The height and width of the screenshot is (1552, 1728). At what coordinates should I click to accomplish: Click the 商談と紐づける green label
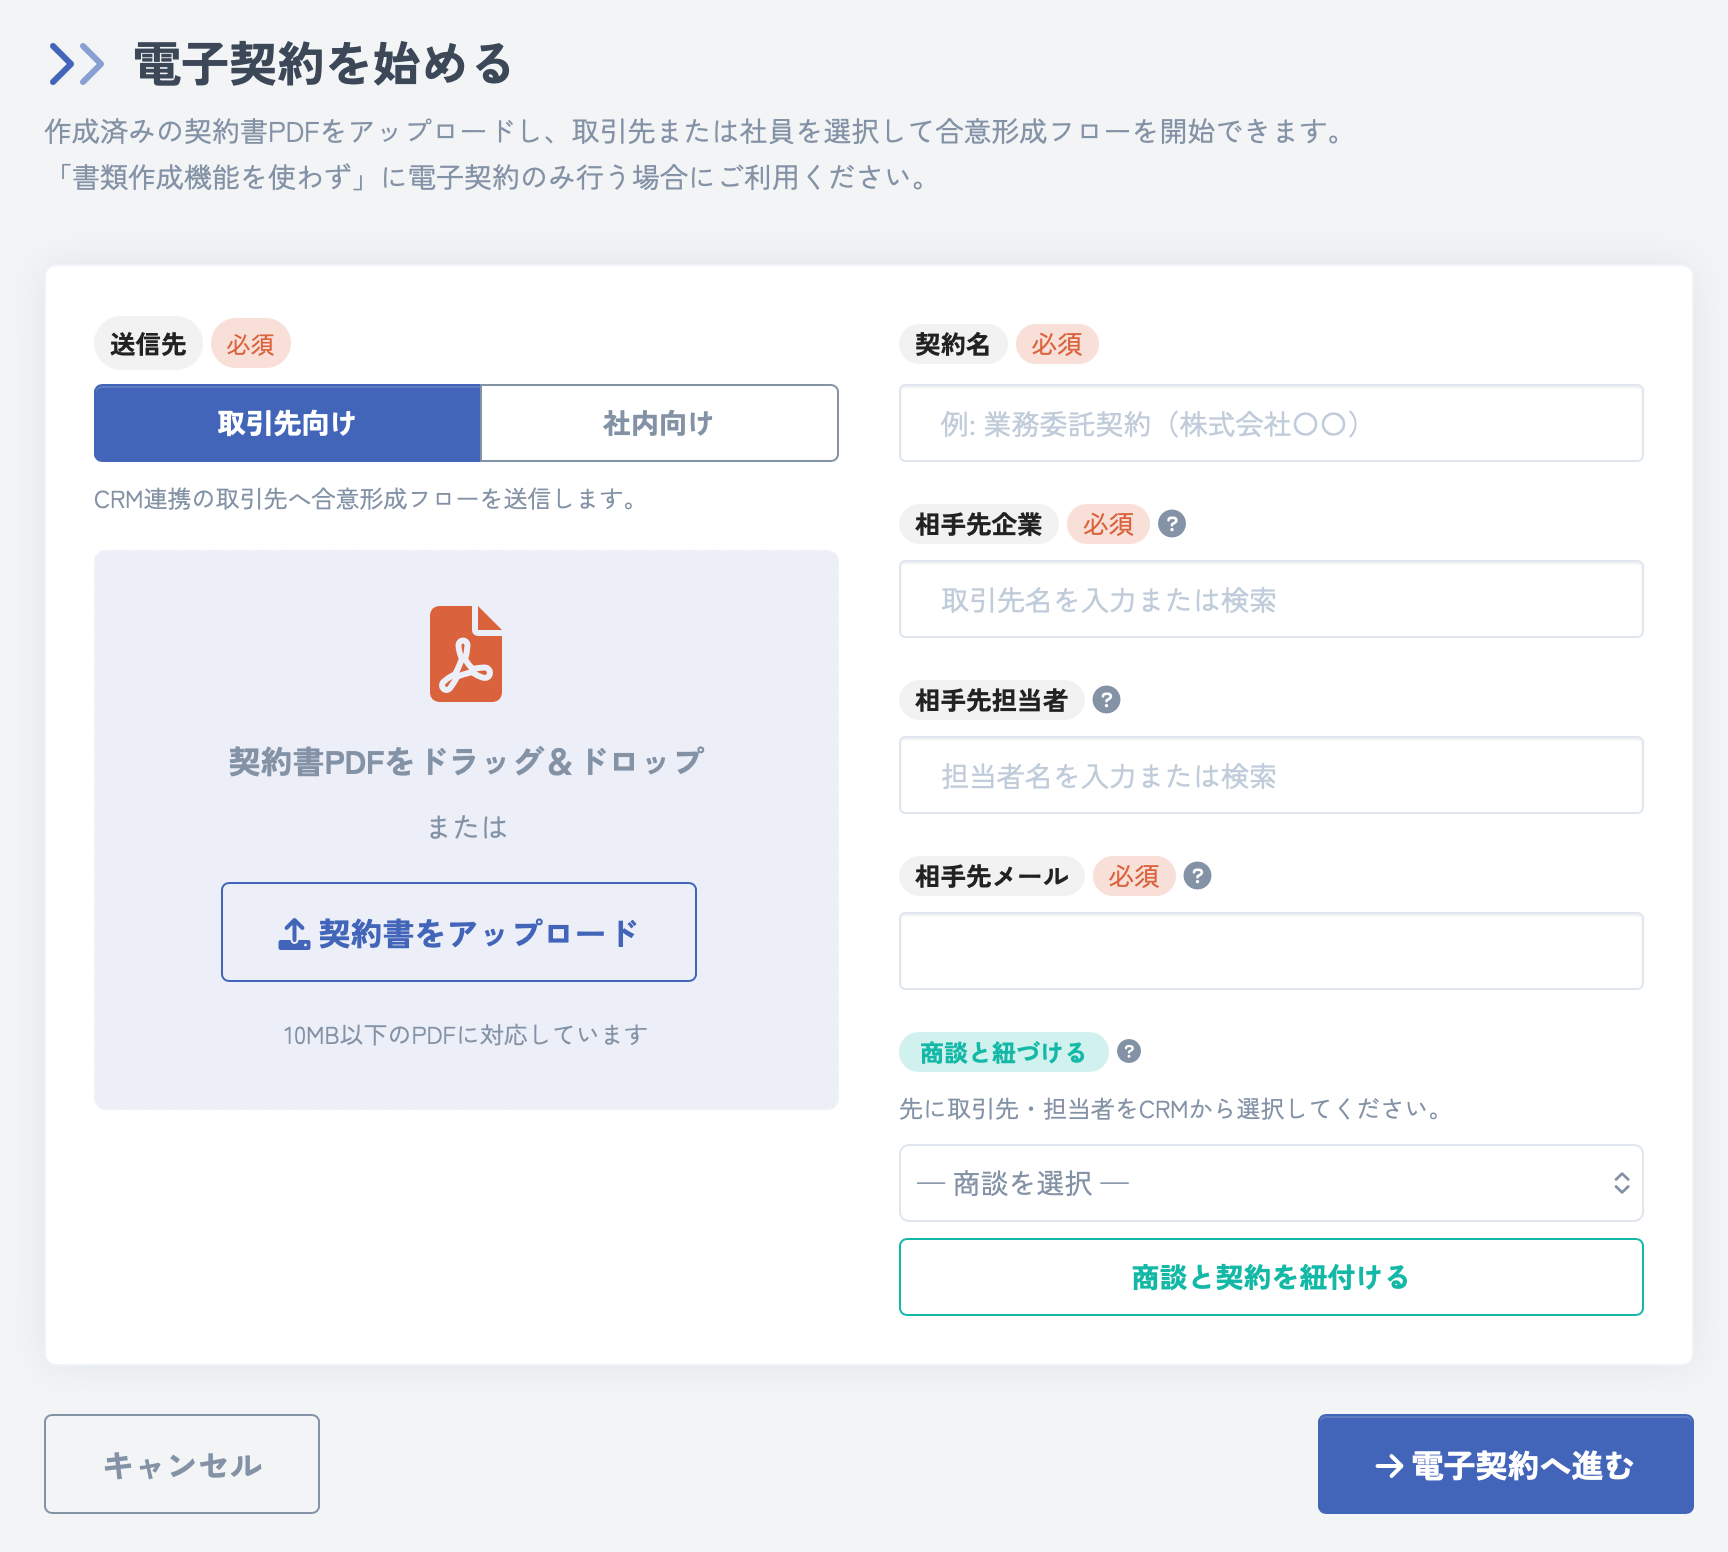coord(1003,1052)
